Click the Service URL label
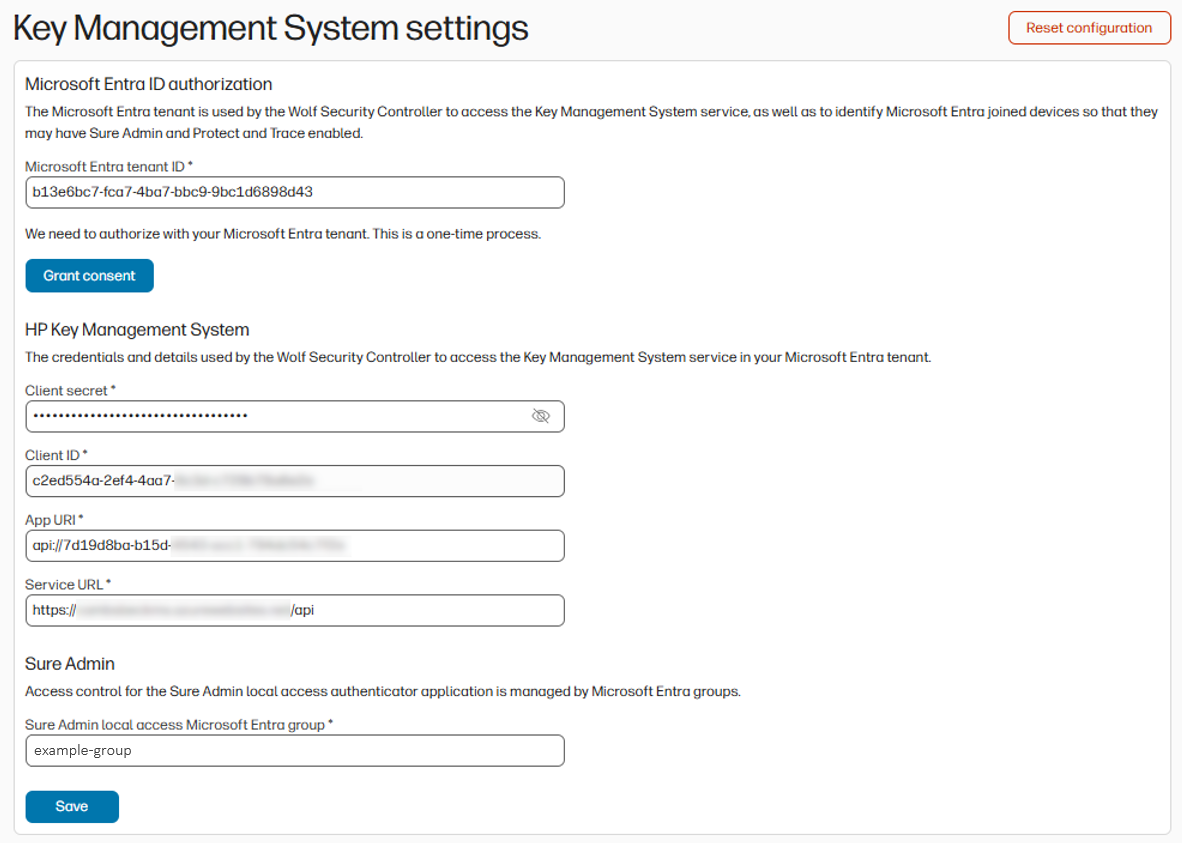The image size is (1182, 843). click(x=68, y=585)
